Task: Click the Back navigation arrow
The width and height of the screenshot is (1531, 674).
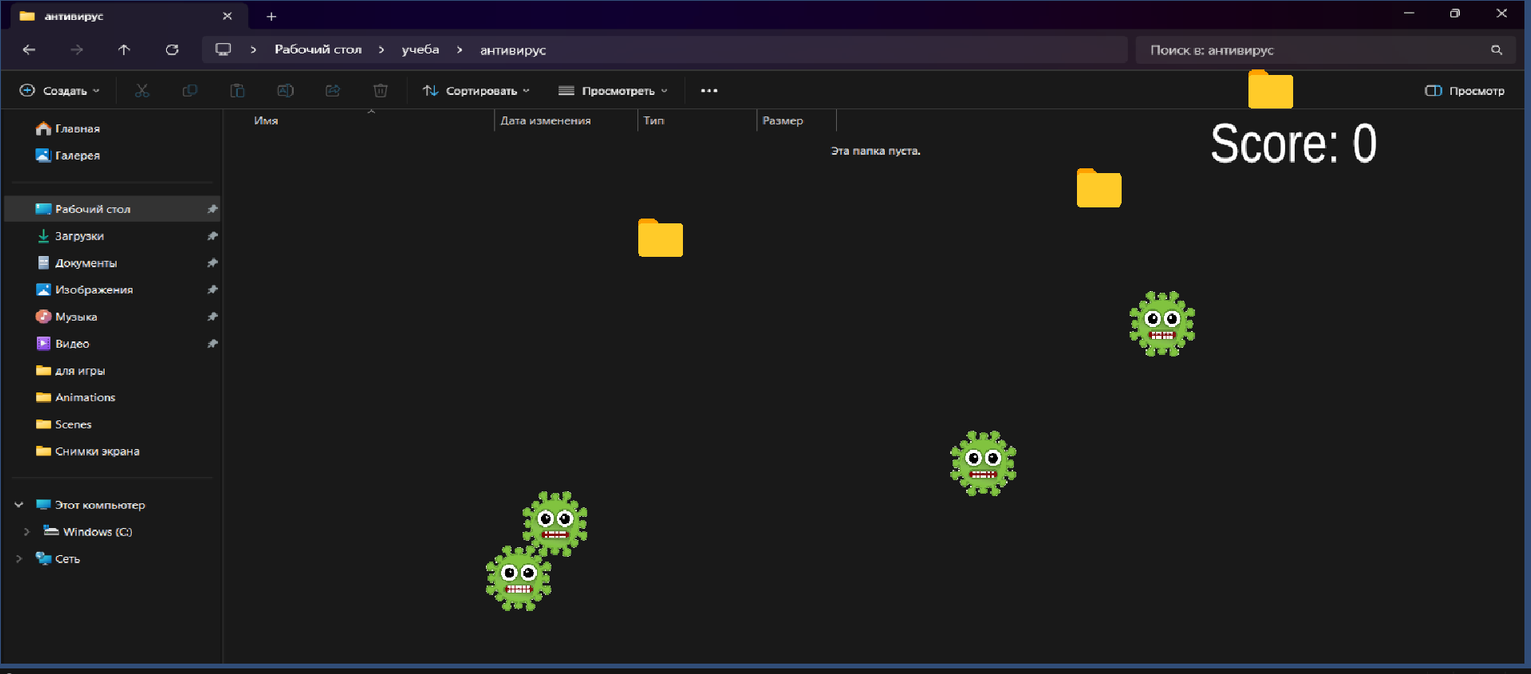Action: [29, 50]
